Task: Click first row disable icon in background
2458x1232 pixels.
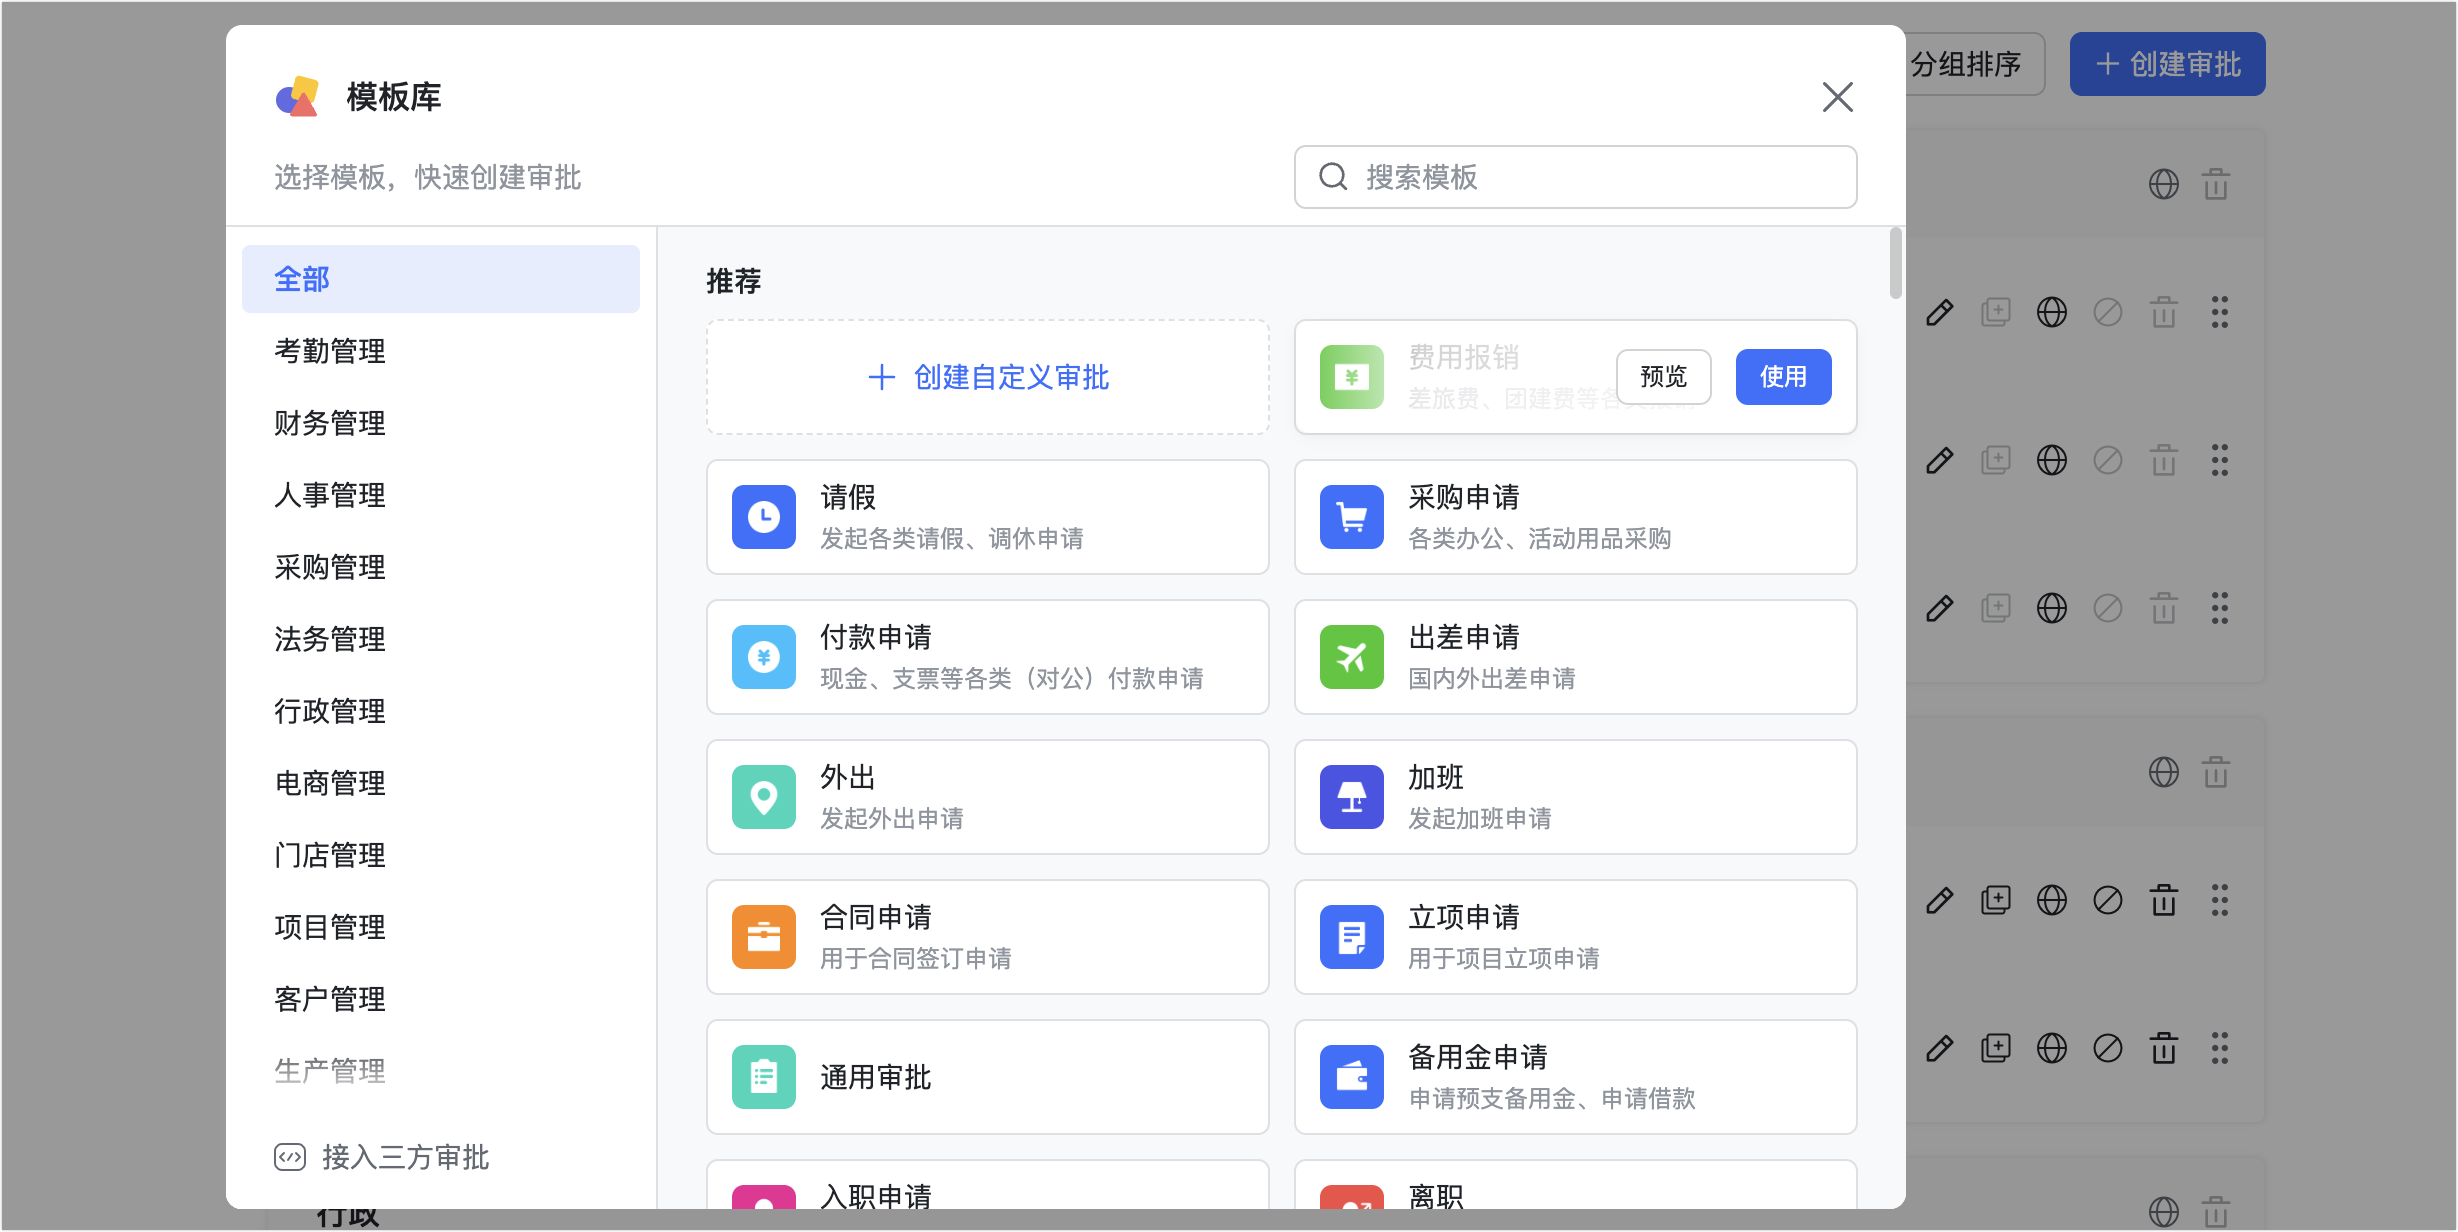Action: (x=2107, y=313)
